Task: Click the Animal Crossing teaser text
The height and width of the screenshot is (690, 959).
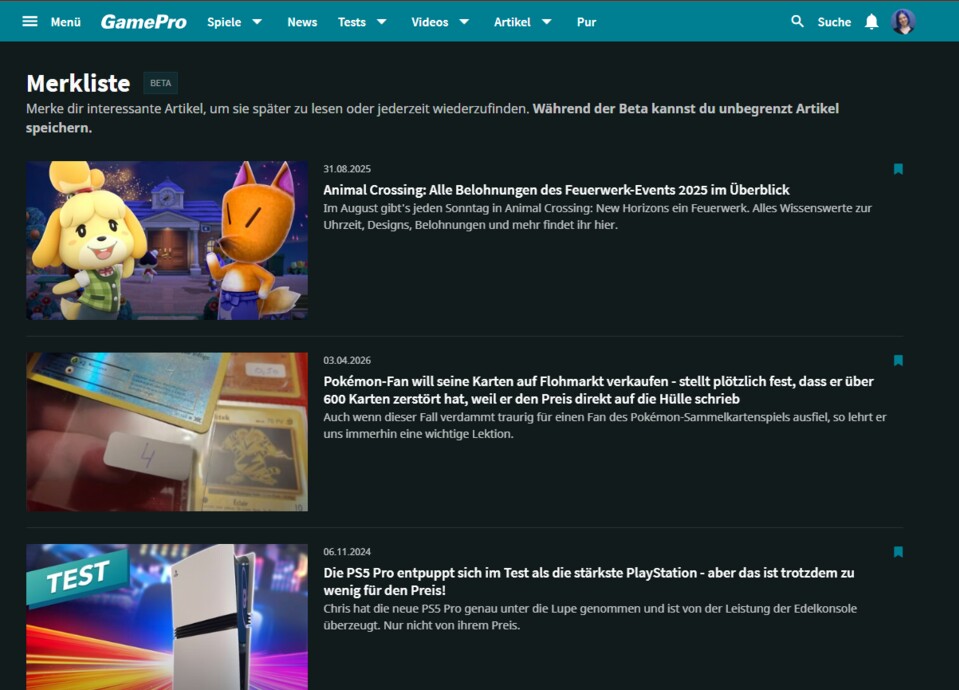Action: click(x=598, y=217)
